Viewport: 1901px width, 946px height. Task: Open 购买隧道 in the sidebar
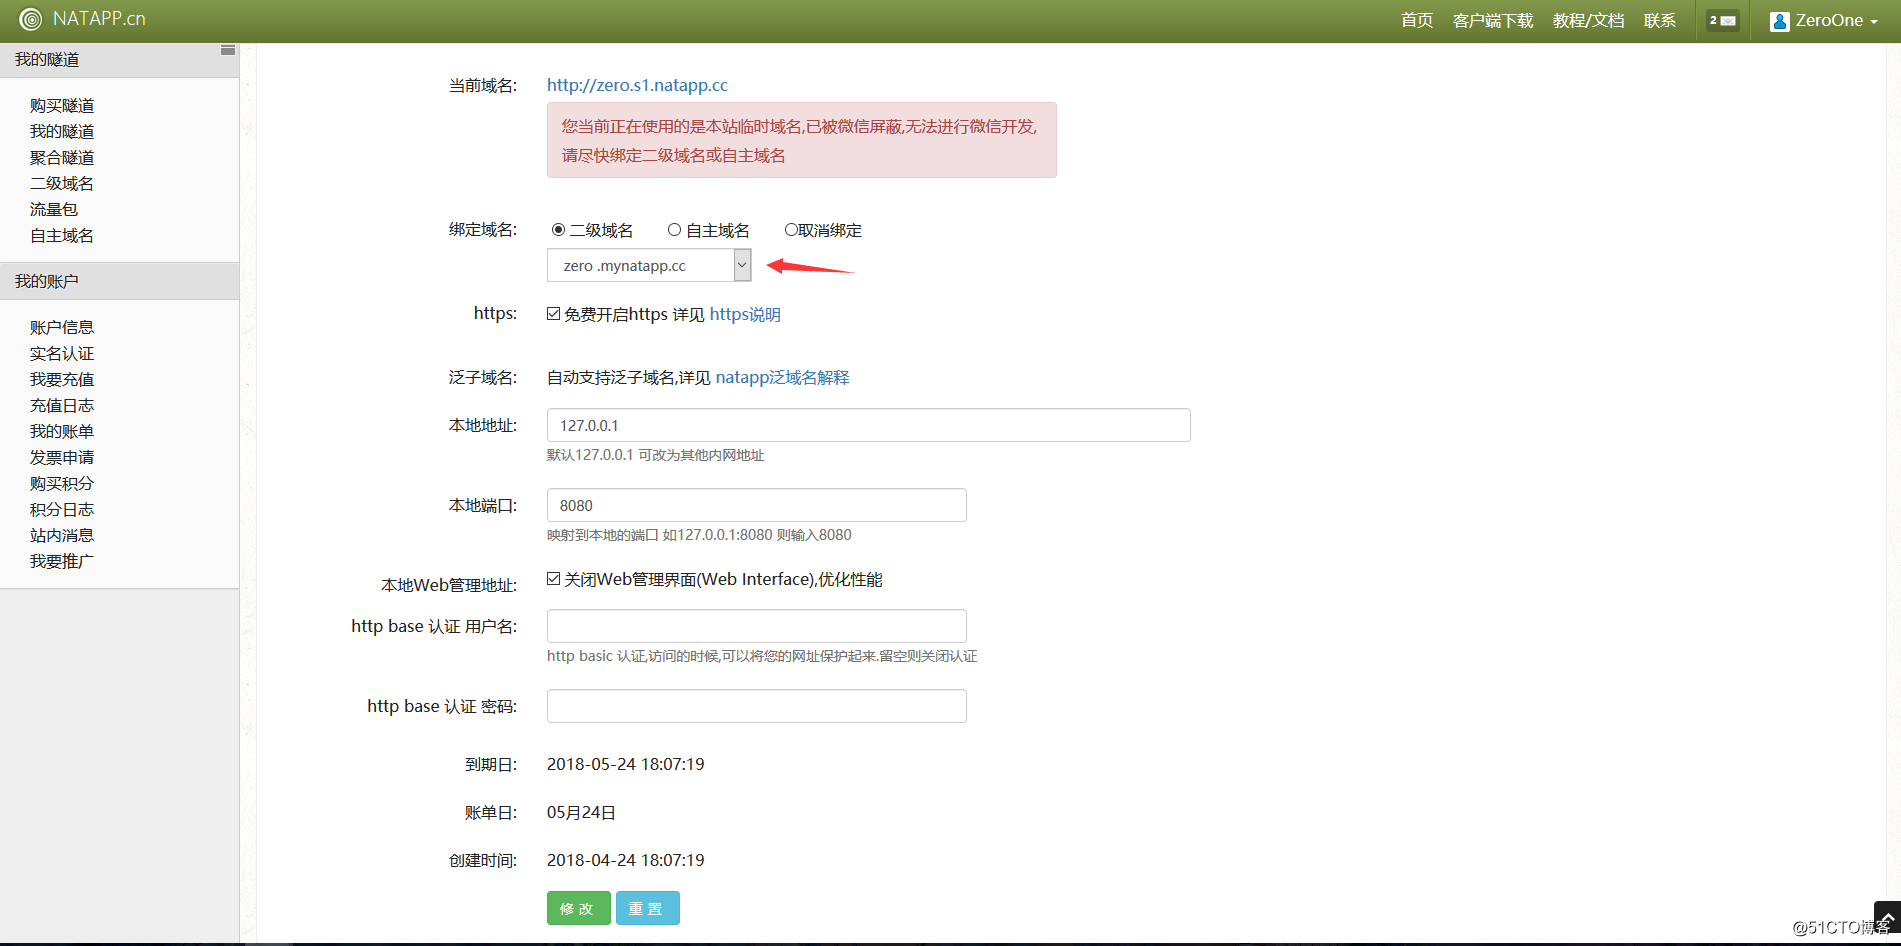[62, 105]
